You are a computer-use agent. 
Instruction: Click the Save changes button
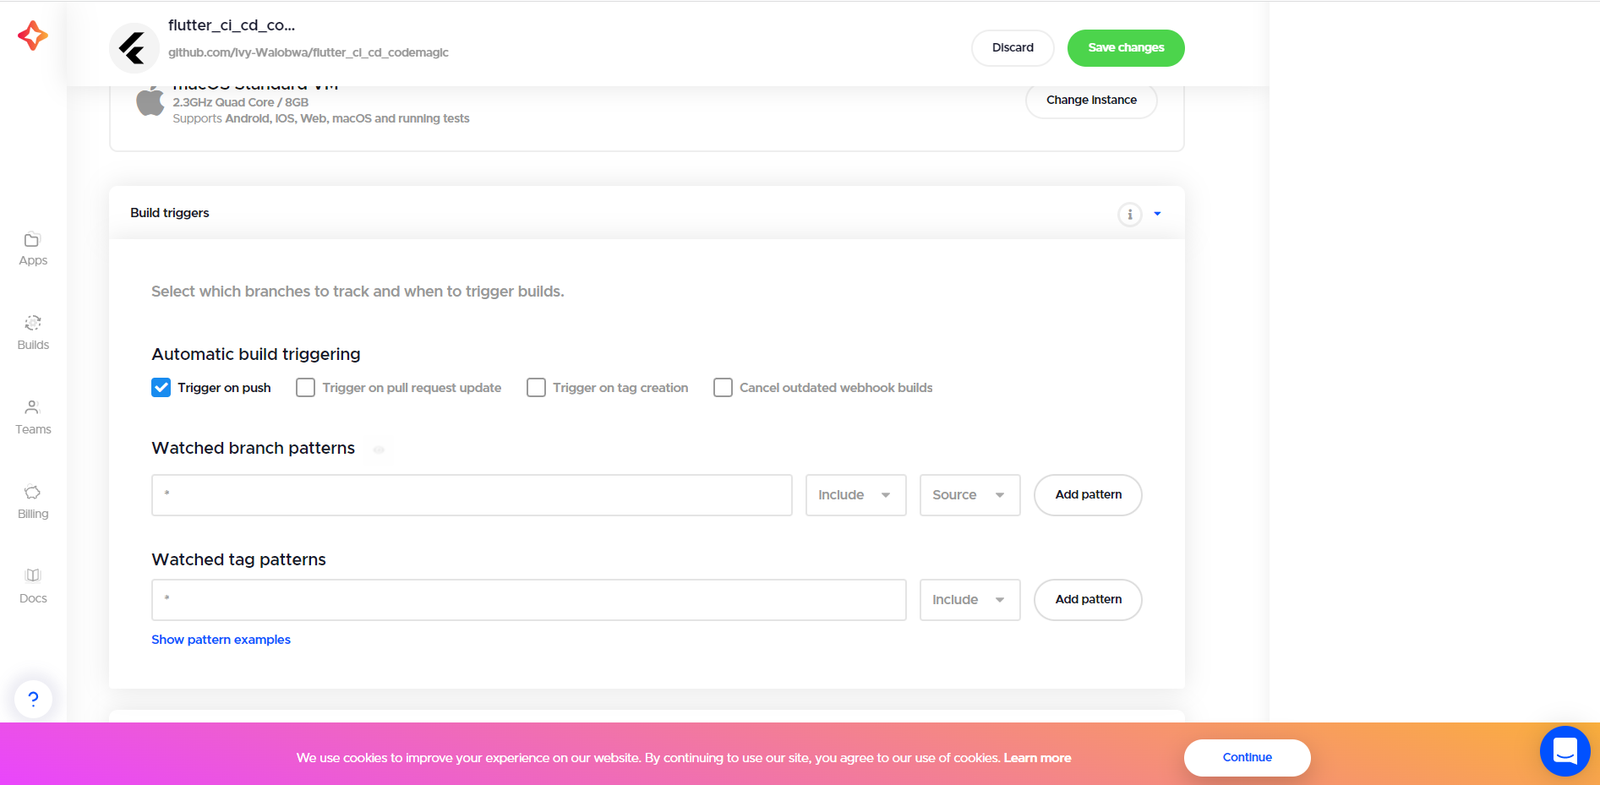(1125, 48)
